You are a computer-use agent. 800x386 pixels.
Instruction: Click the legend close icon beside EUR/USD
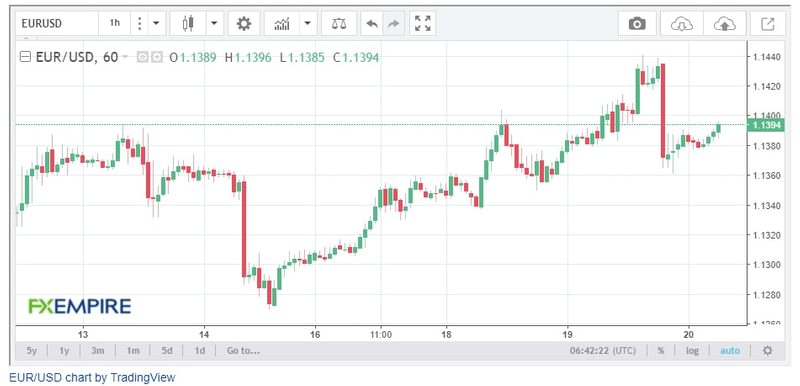(x=157, y=58)
